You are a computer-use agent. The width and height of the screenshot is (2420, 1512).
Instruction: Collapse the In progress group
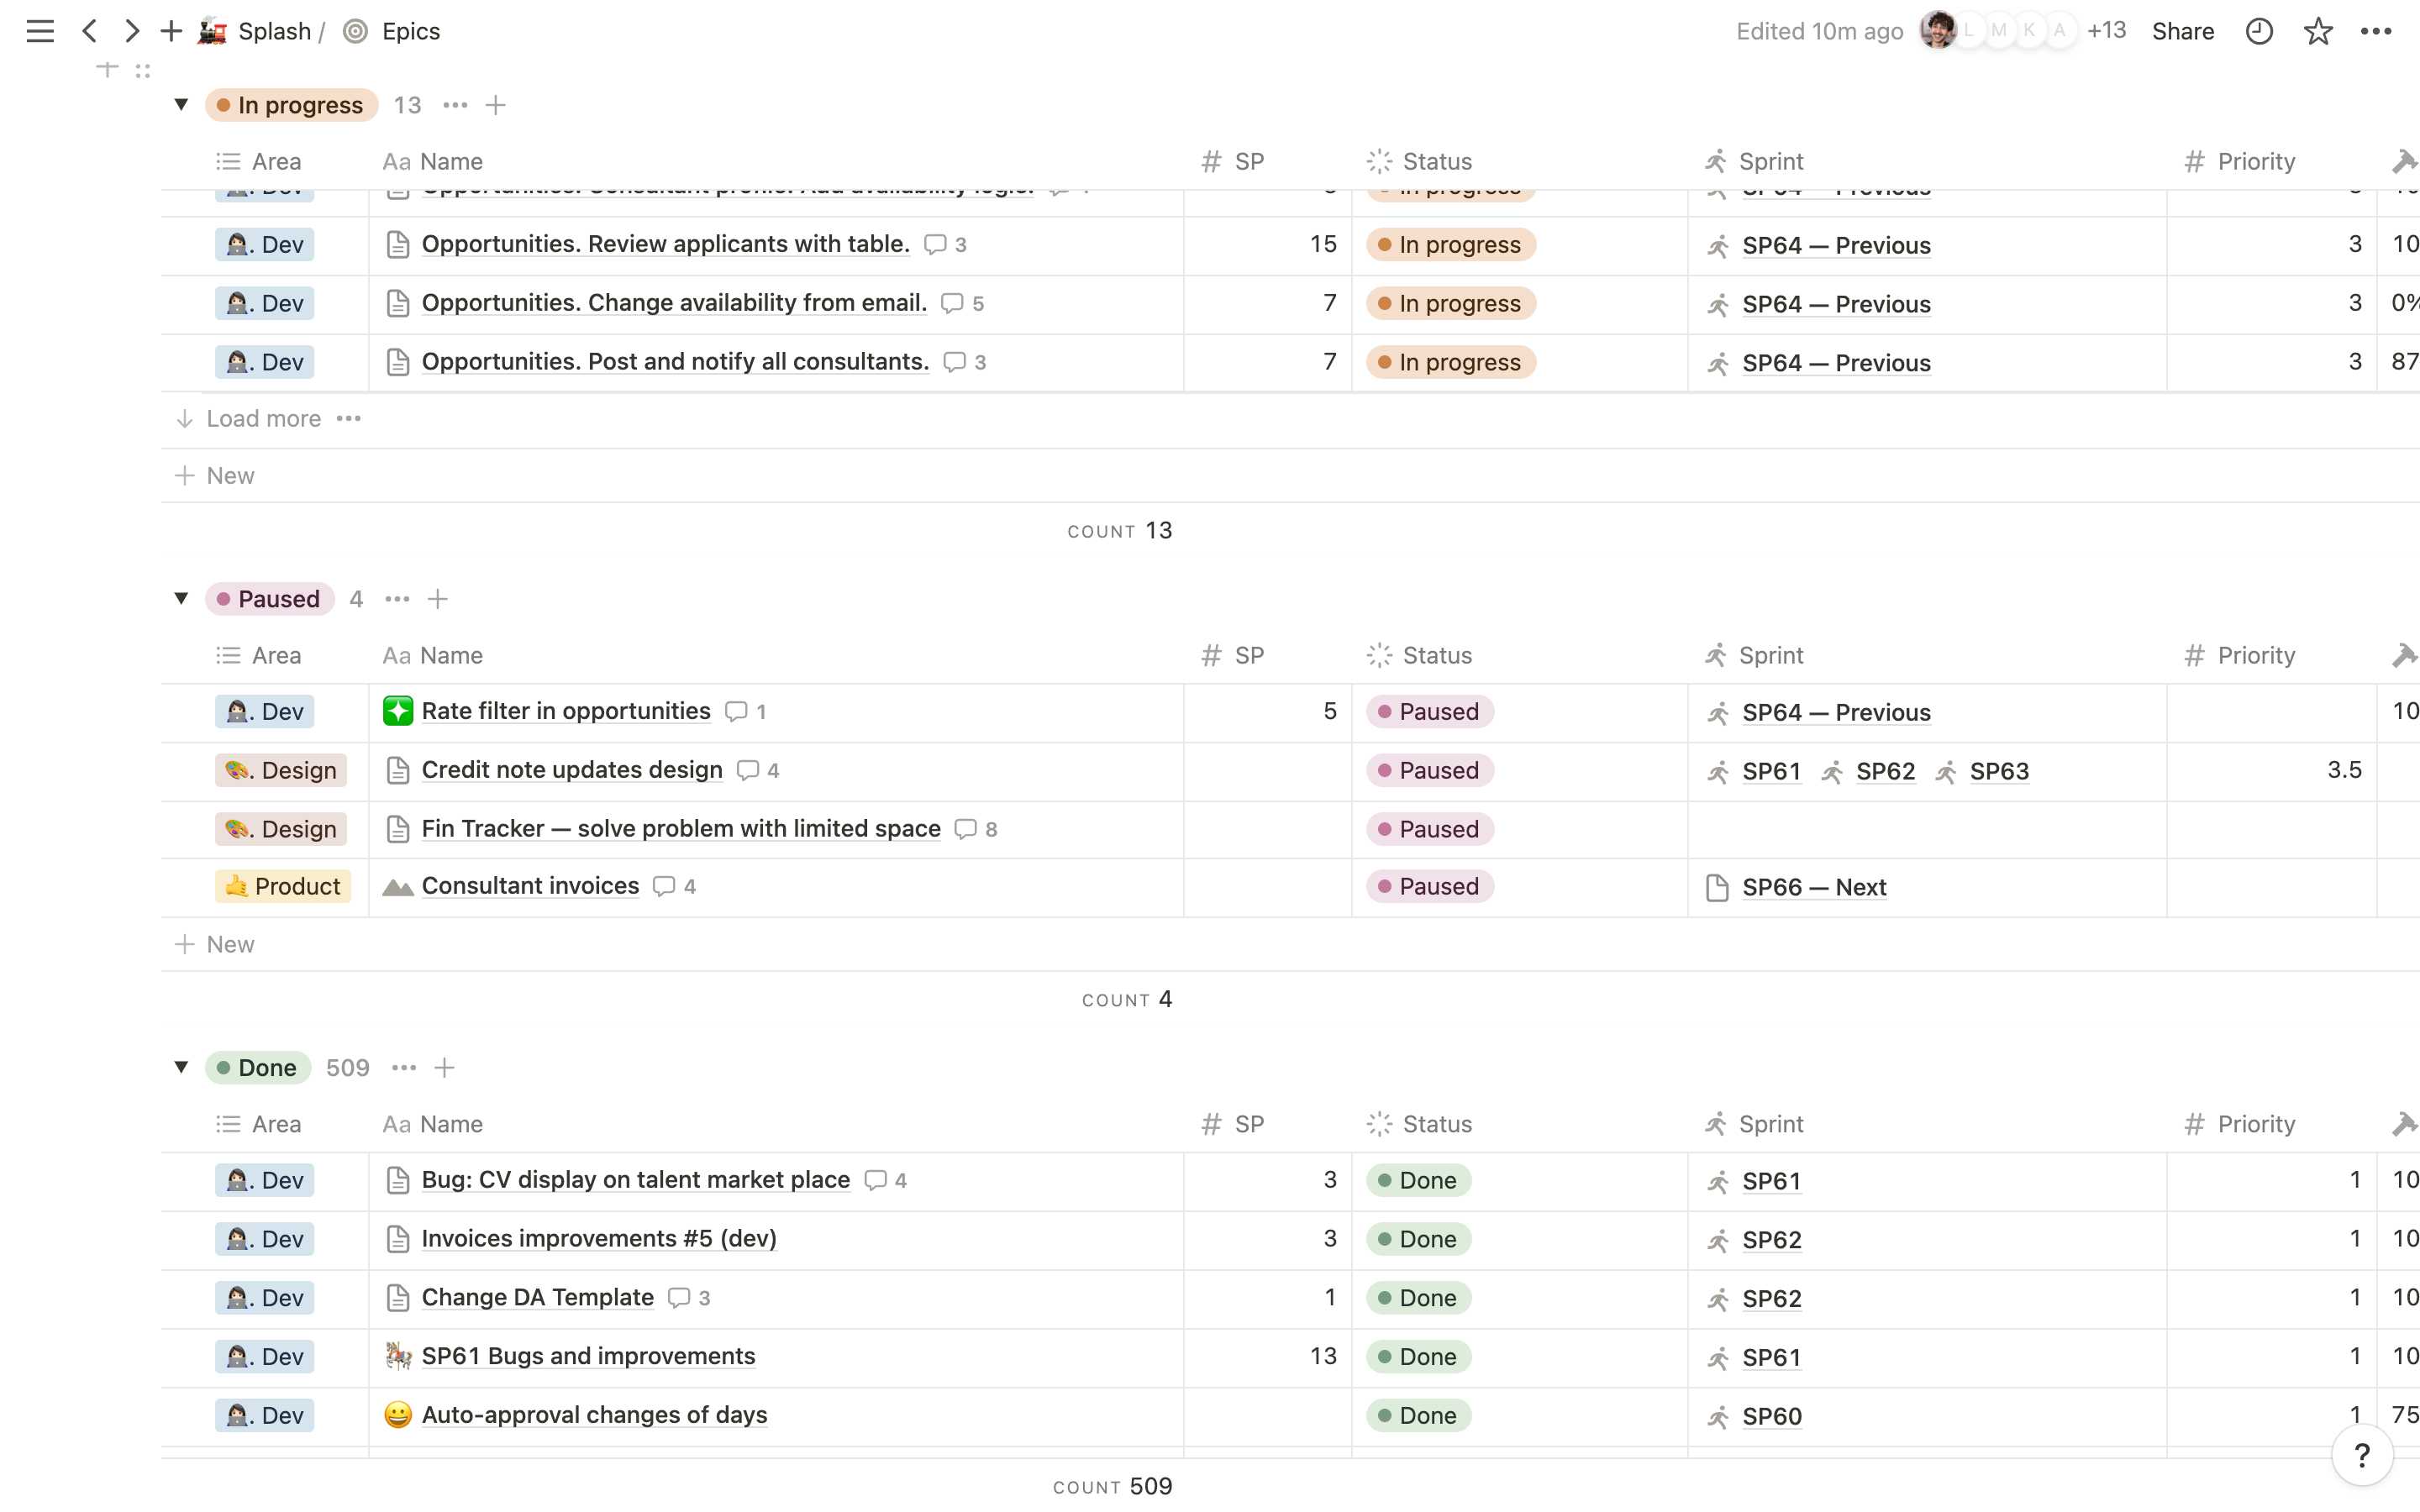point(181,104)
